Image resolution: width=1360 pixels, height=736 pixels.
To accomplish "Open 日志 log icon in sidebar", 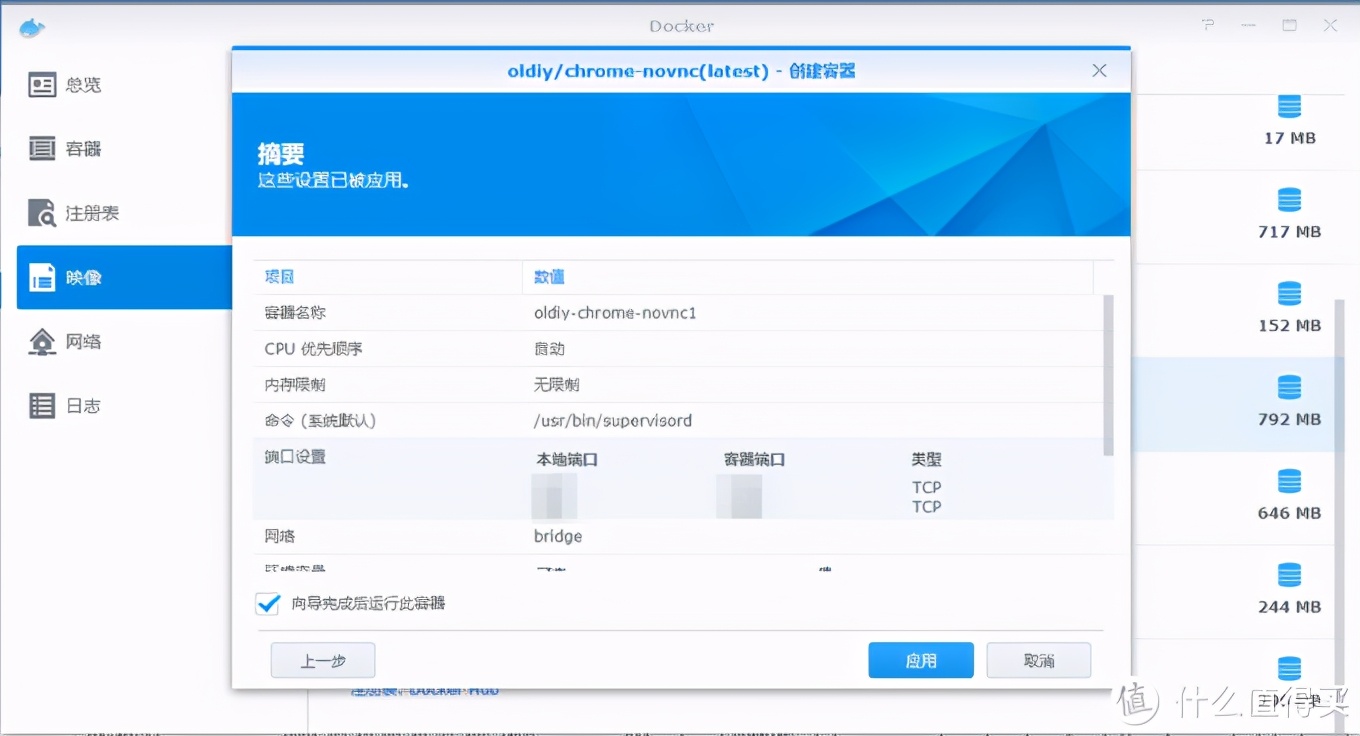I will [x=42, y=405].
